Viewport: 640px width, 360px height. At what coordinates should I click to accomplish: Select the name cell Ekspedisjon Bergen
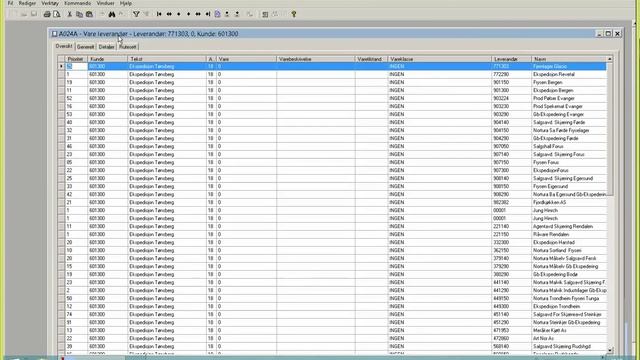569,90
